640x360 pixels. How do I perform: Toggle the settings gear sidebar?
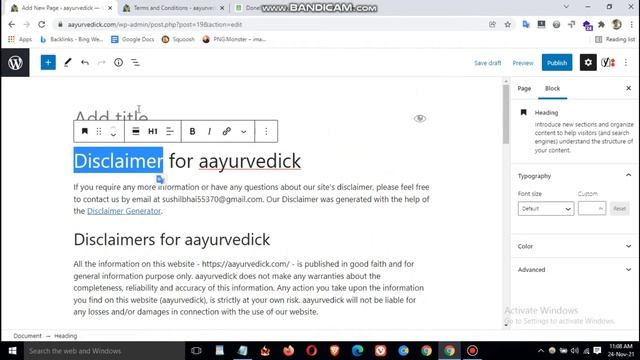[588, 62]
